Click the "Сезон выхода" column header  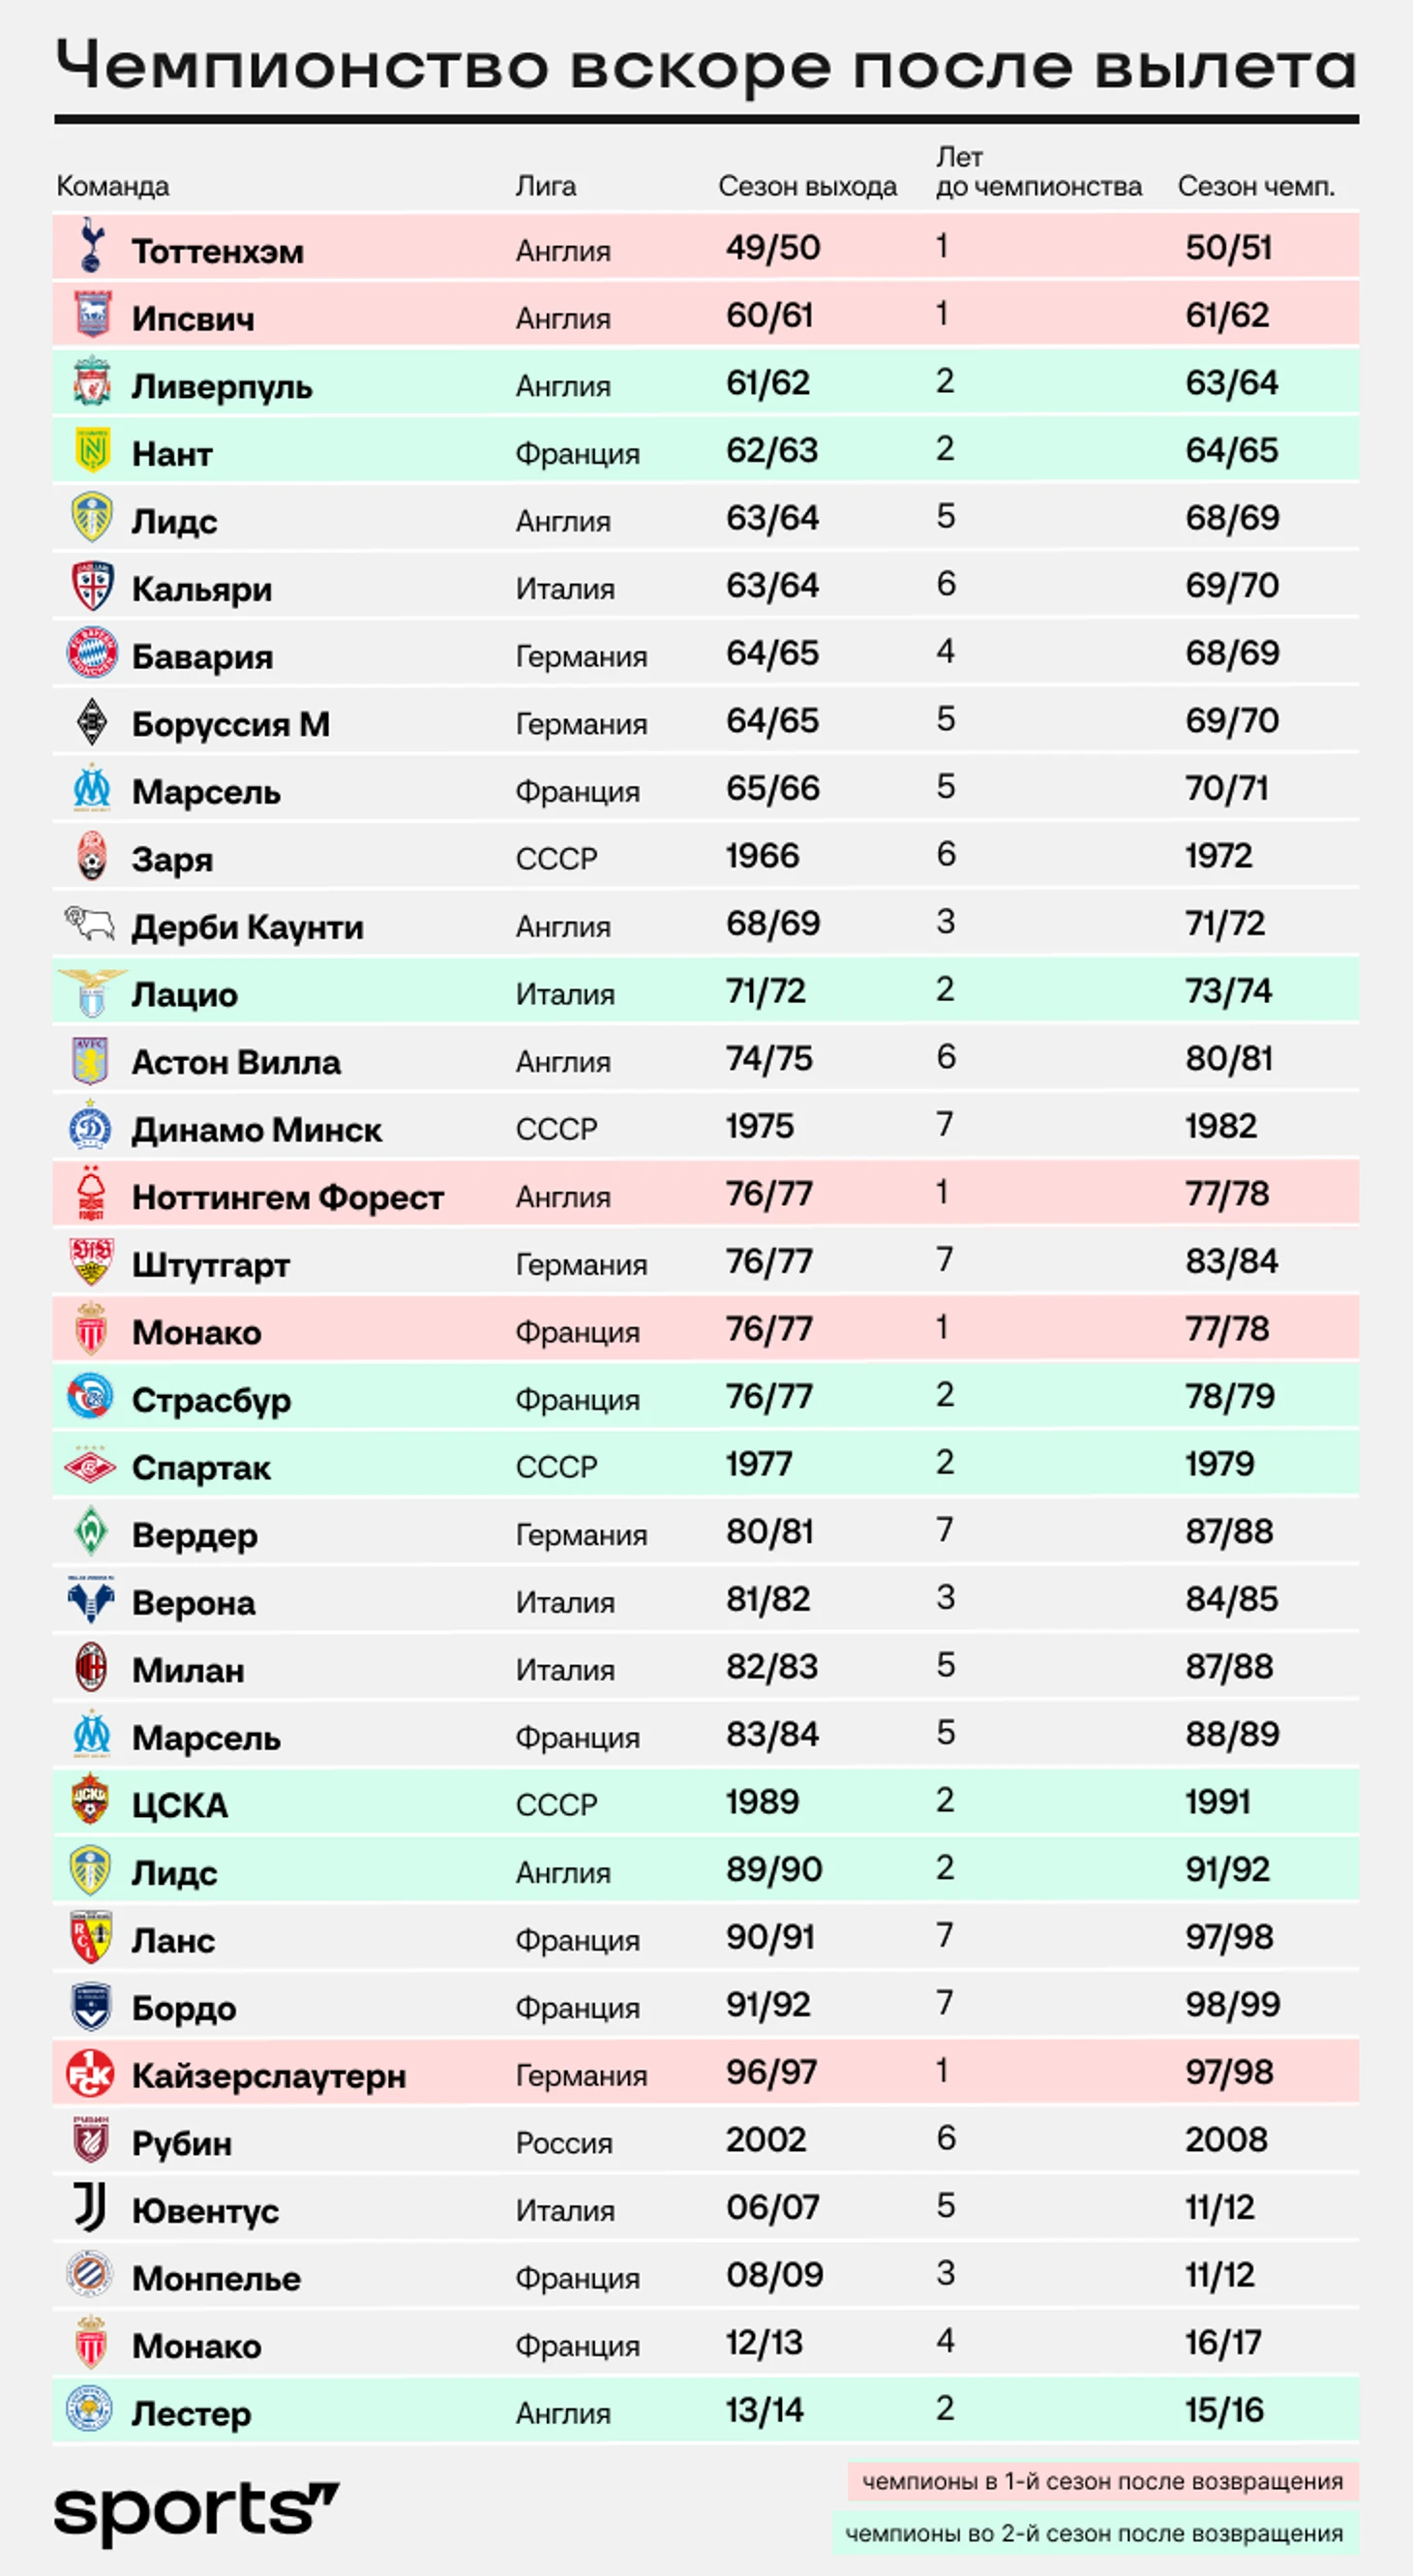[807, 186]
